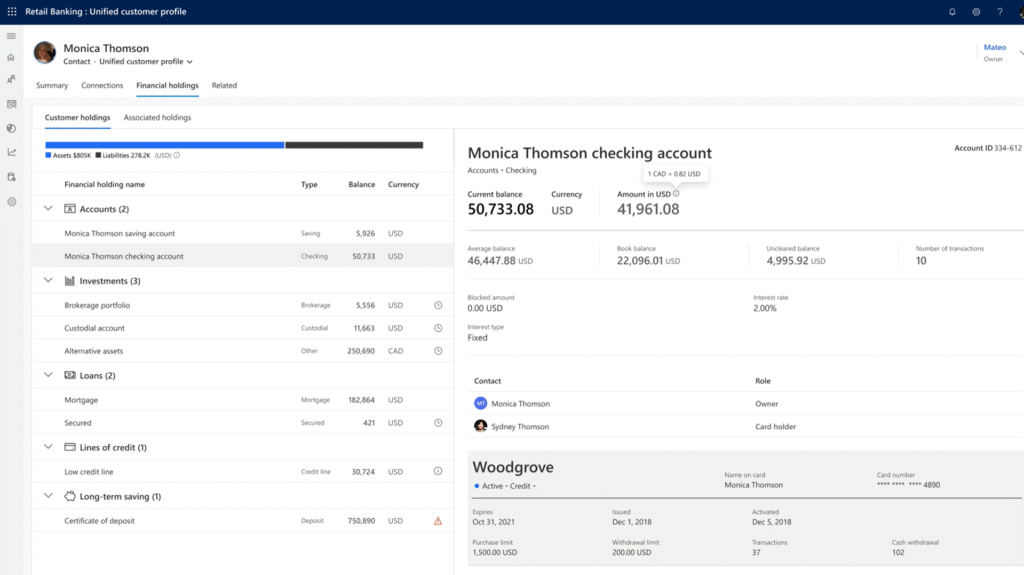Collapse the Long-term saving group
1024x575 pixels.
tap(48, 496)
